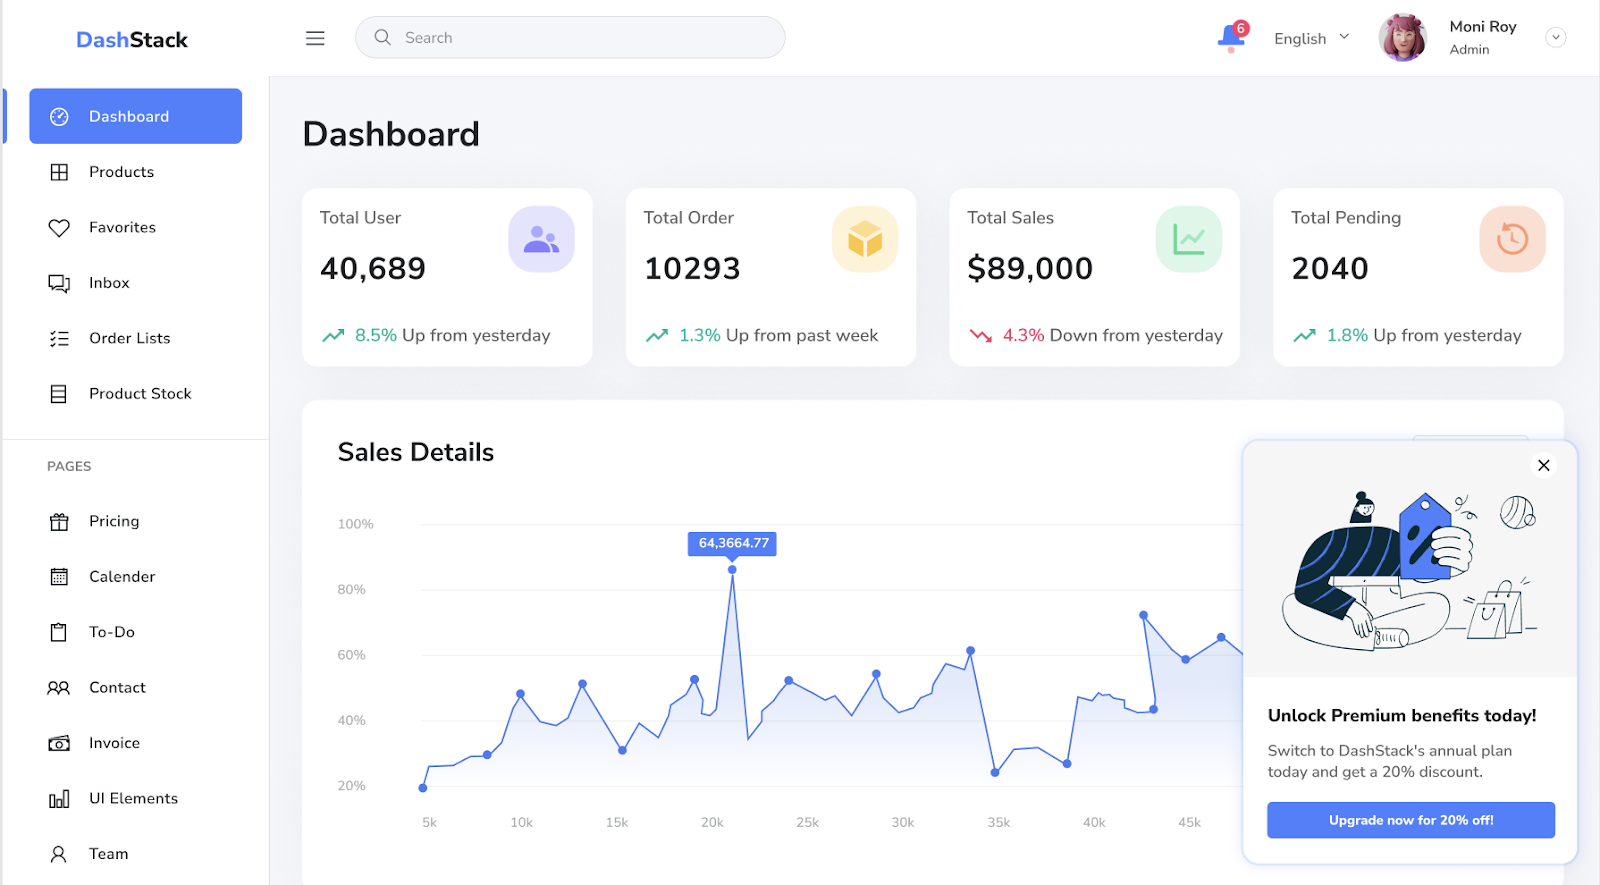Open the English language dropdown
Screen dimensions: 1600x885
(x=1311, y=38)
